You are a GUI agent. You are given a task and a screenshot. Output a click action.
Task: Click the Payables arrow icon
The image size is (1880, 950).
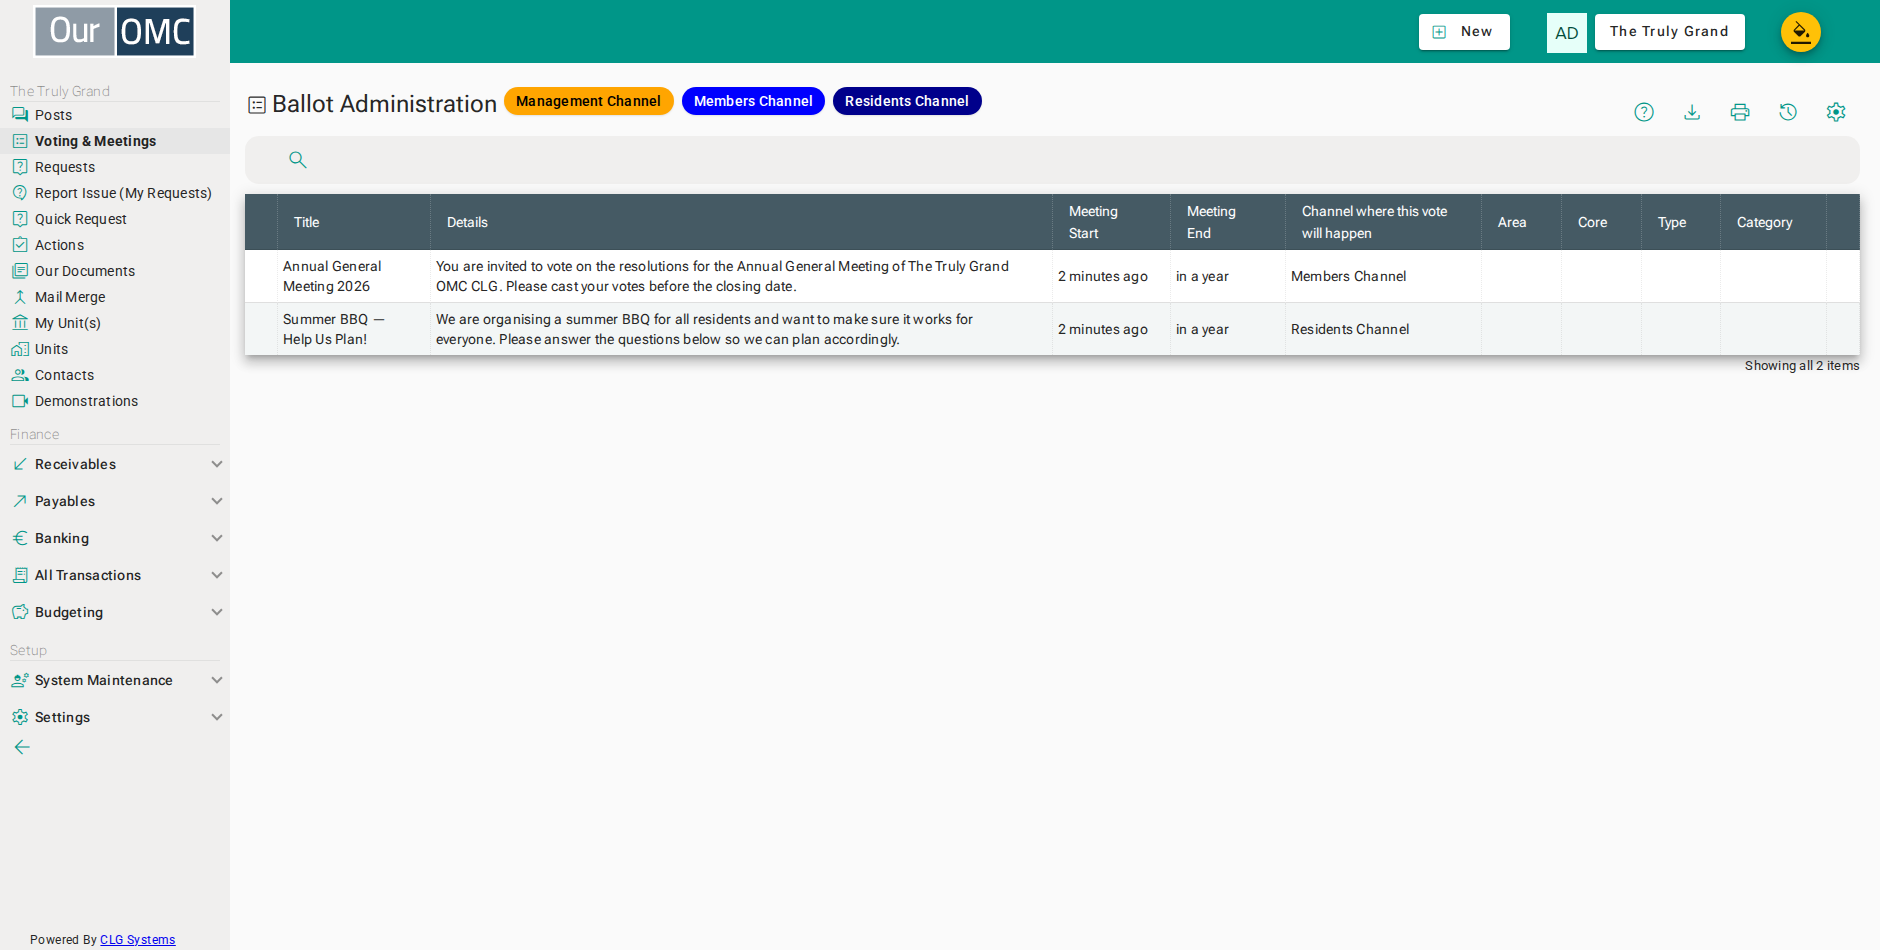tap(20, 501)
